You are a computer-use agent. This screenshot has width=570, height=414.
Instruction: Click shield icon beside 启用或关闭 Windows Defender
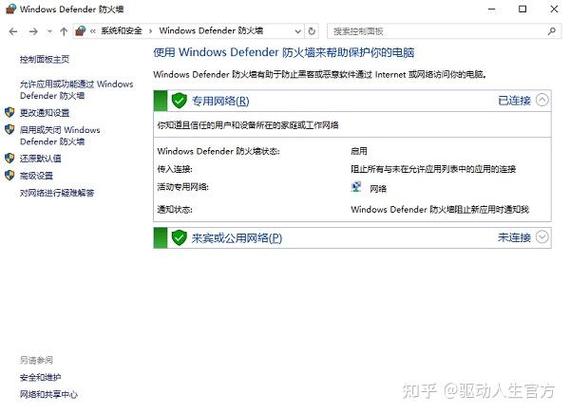(x=10, y=129)
